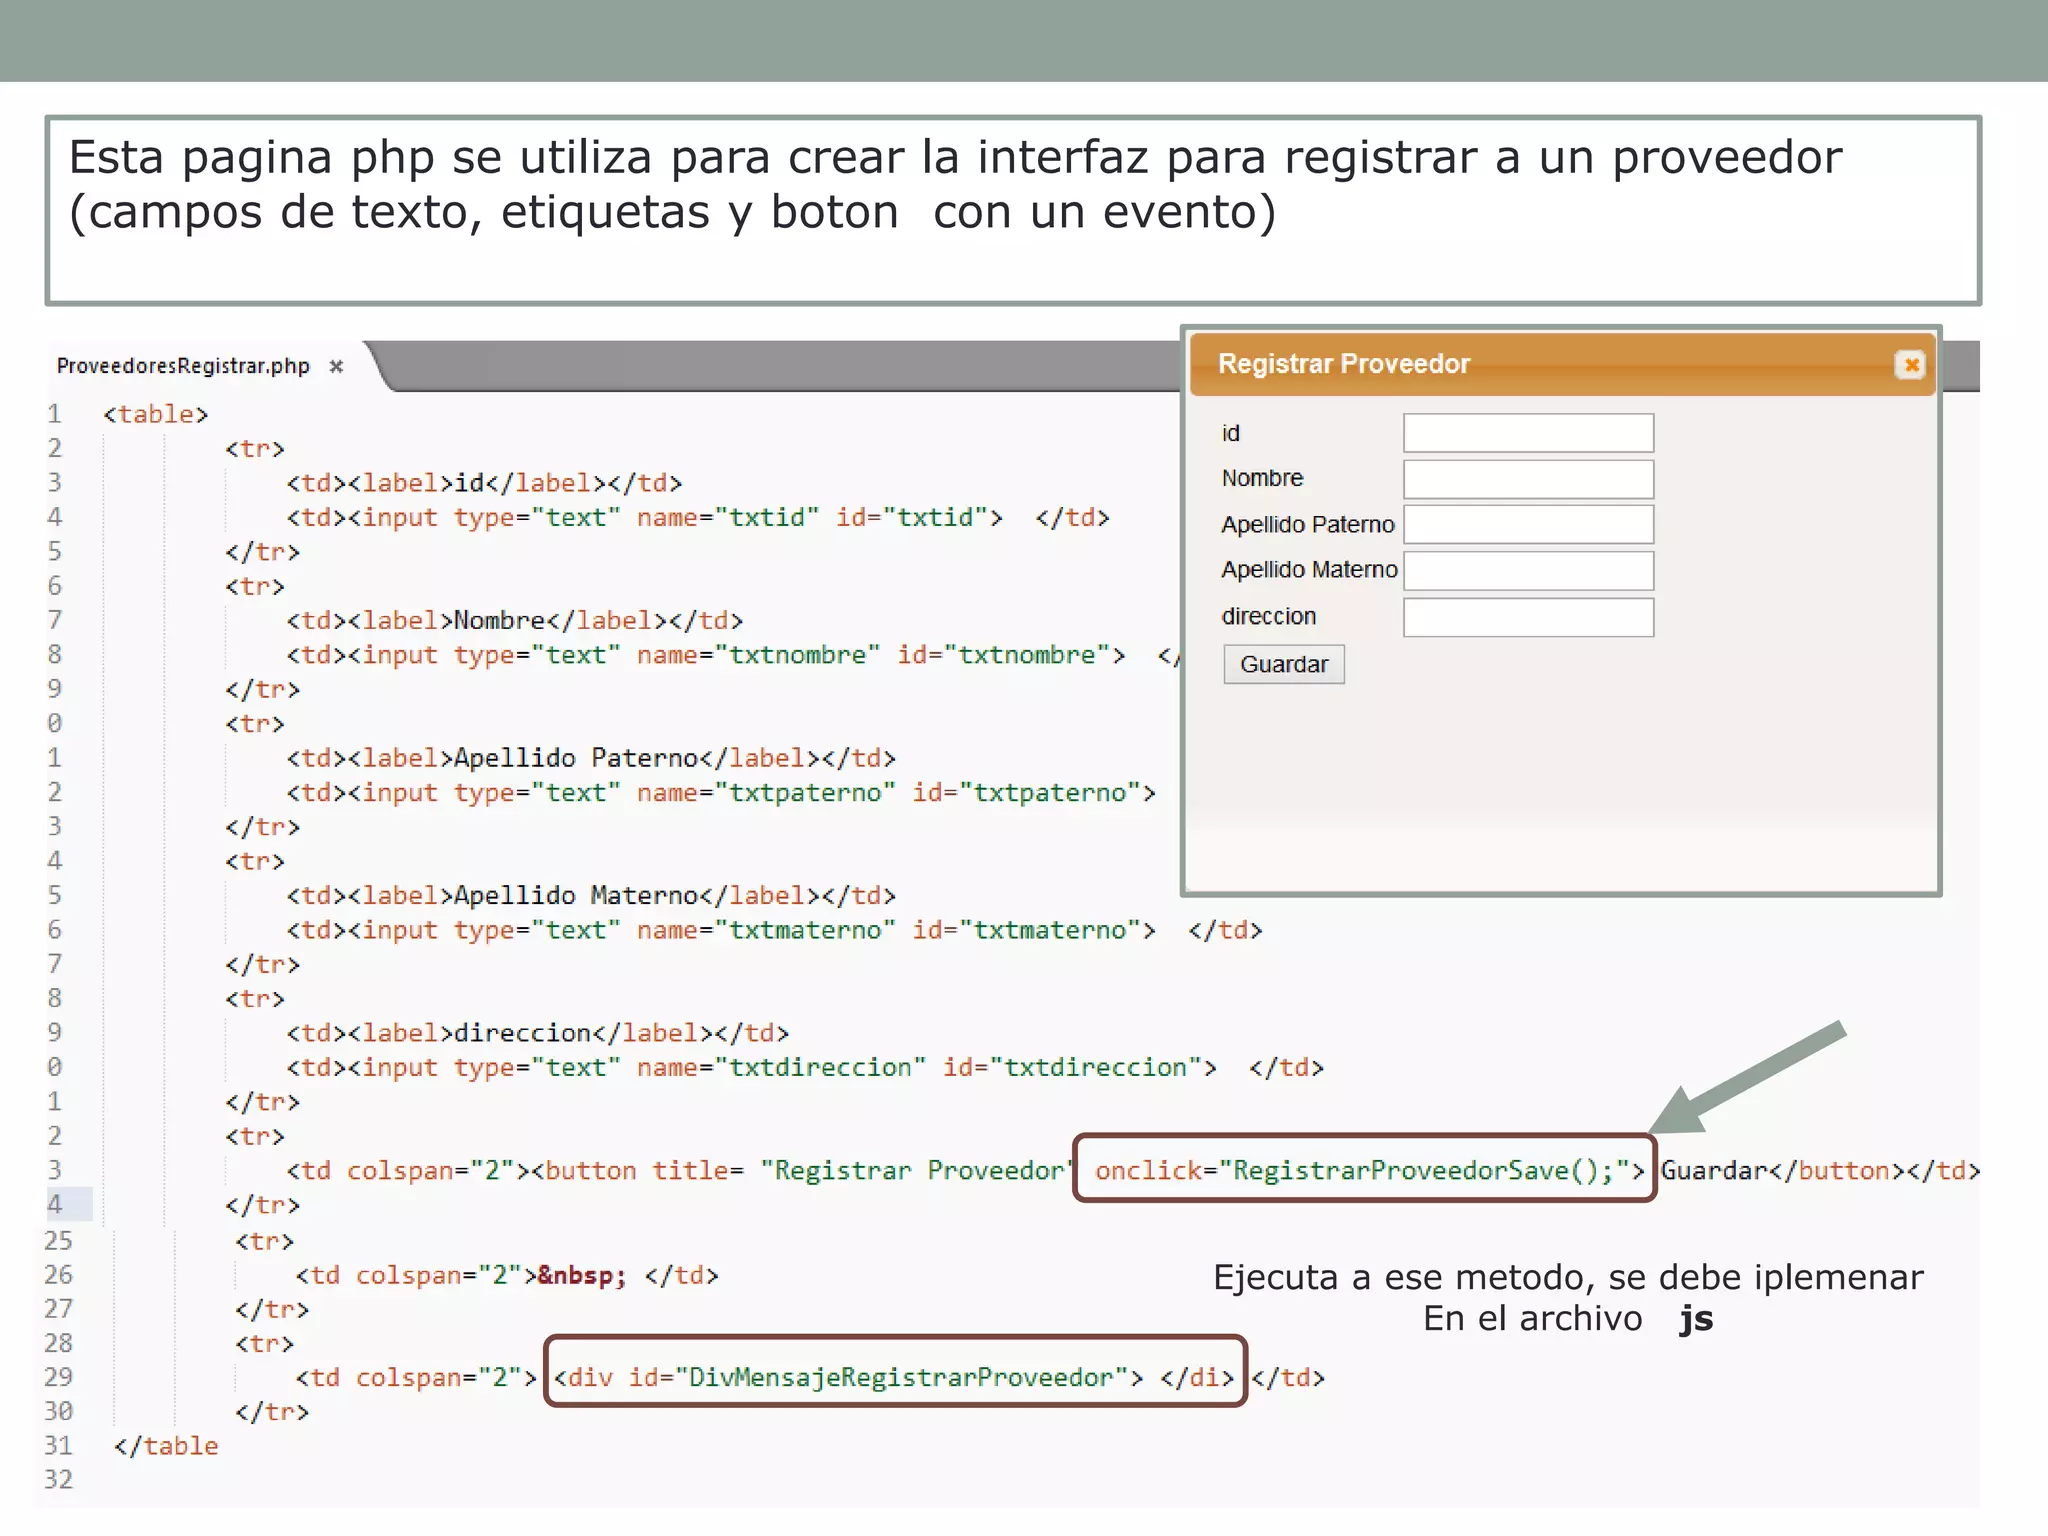Click the direccion label code line
The image size is (2048, 1536).
[x=538, y=1033]
